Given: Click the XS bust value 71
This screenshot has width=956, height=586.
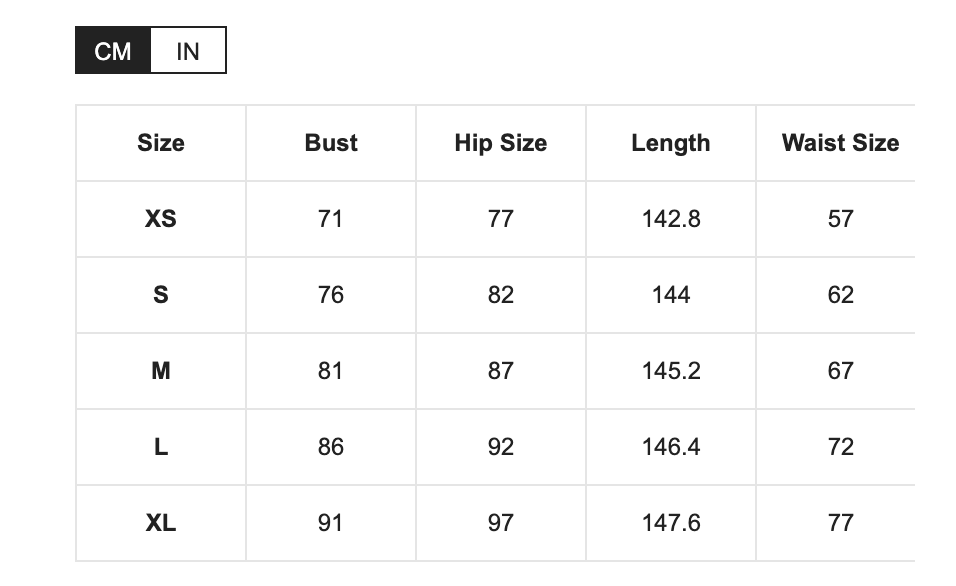Looking at the screenshot, I should point(331,219).
